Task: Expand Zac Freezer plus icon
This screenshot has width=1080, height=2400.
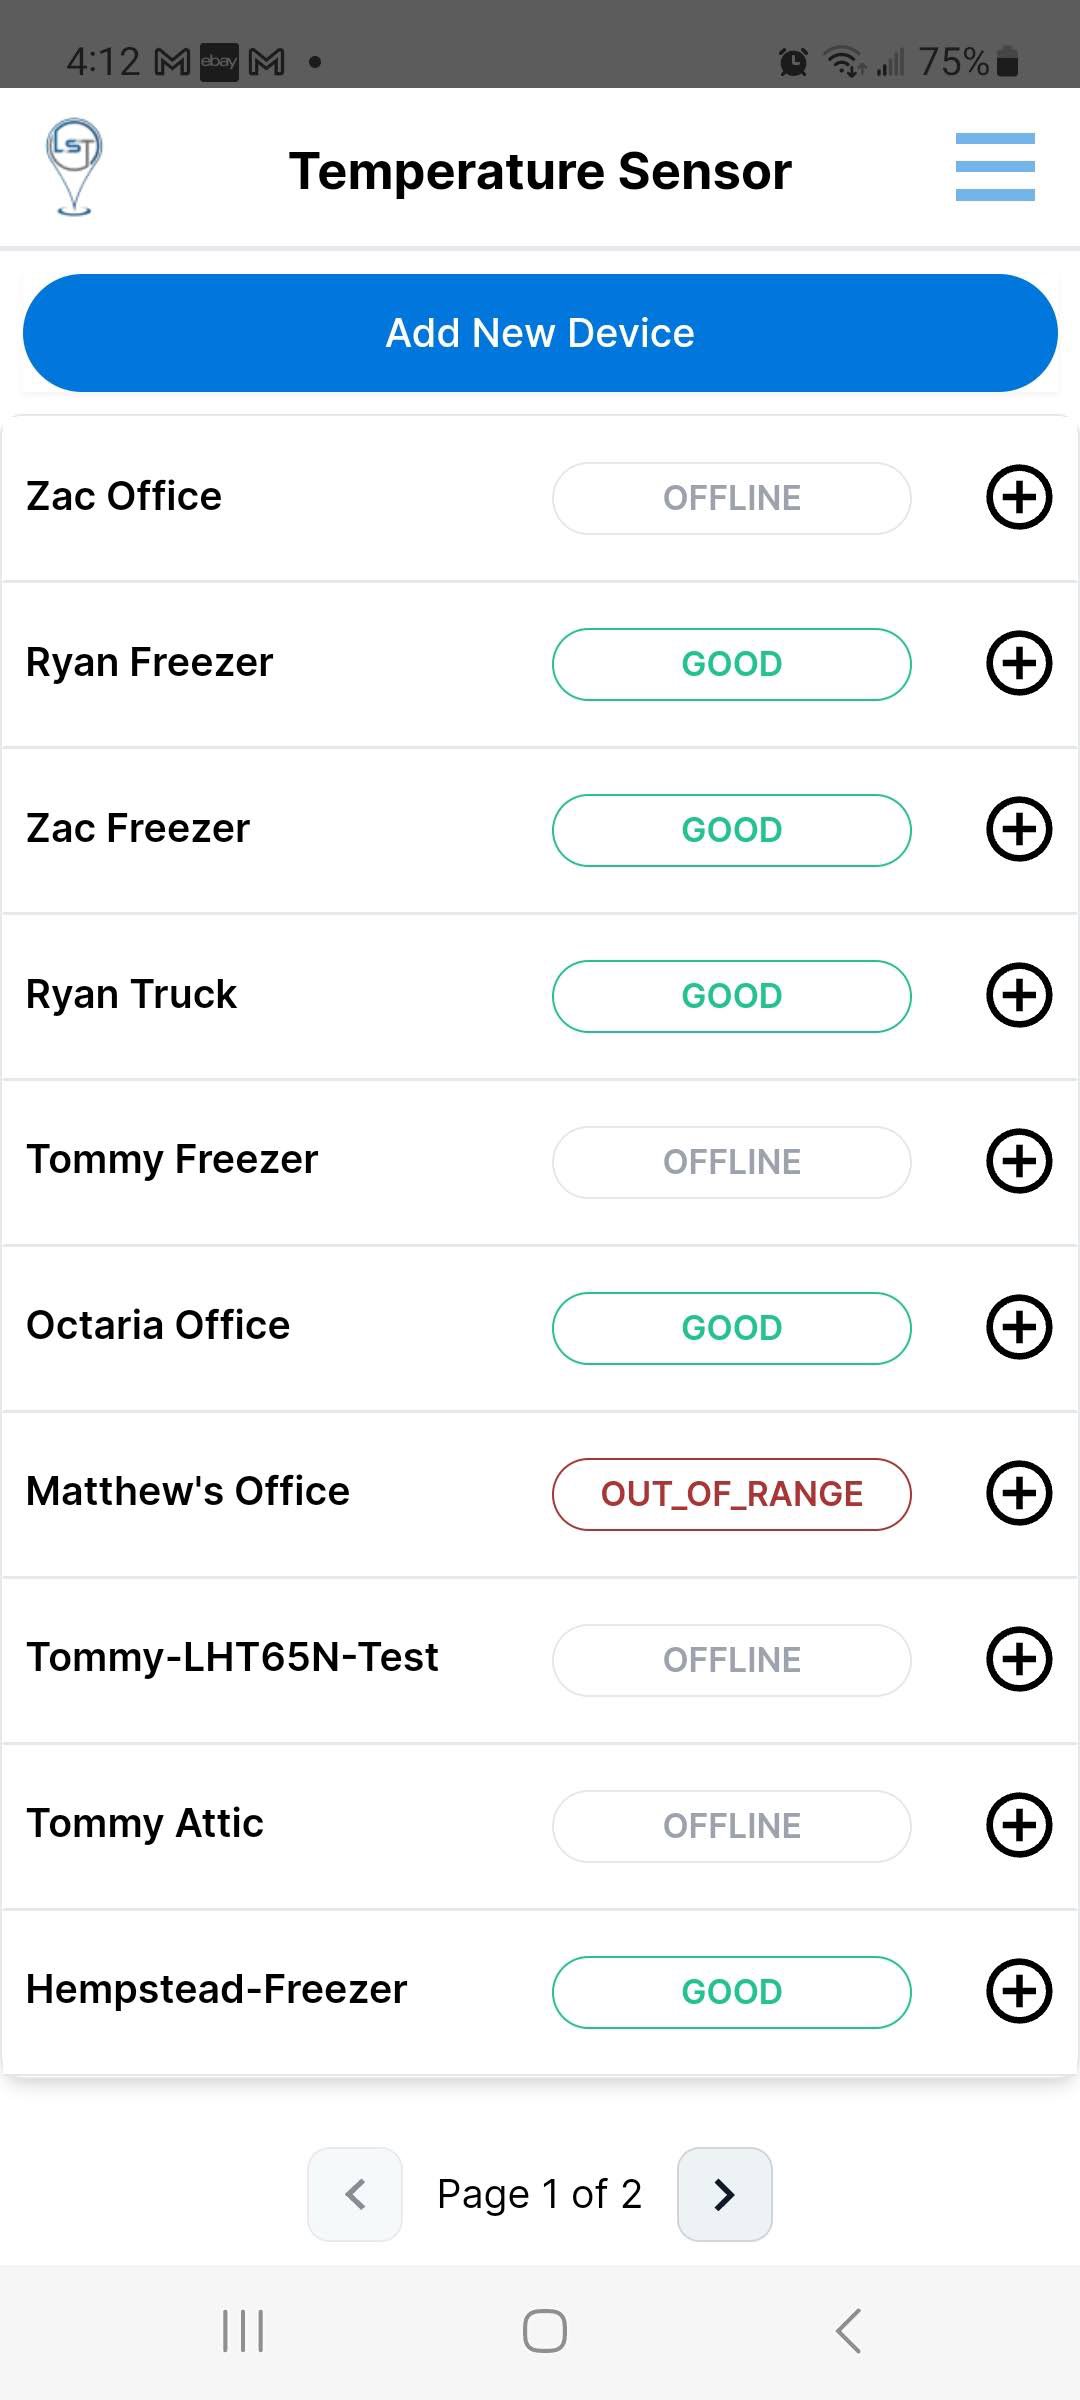Action: pos(1019,829)
